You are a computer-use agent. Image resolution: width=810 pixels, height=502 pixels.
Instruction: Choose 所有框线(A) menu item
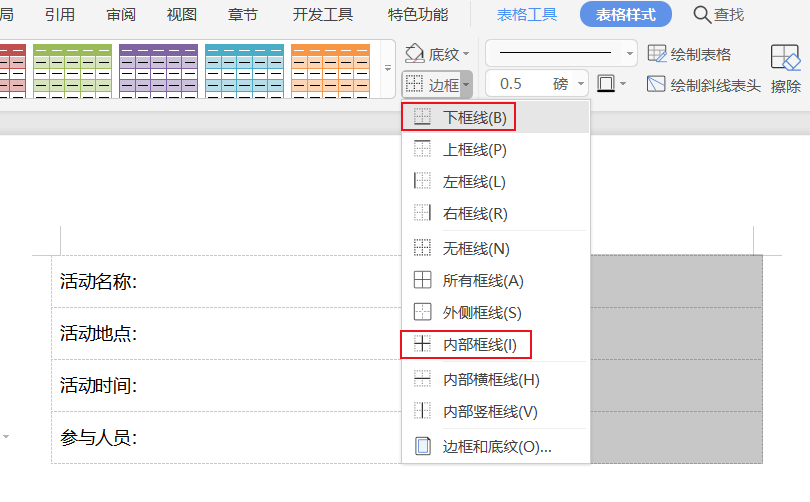click(x=495, y=281)
